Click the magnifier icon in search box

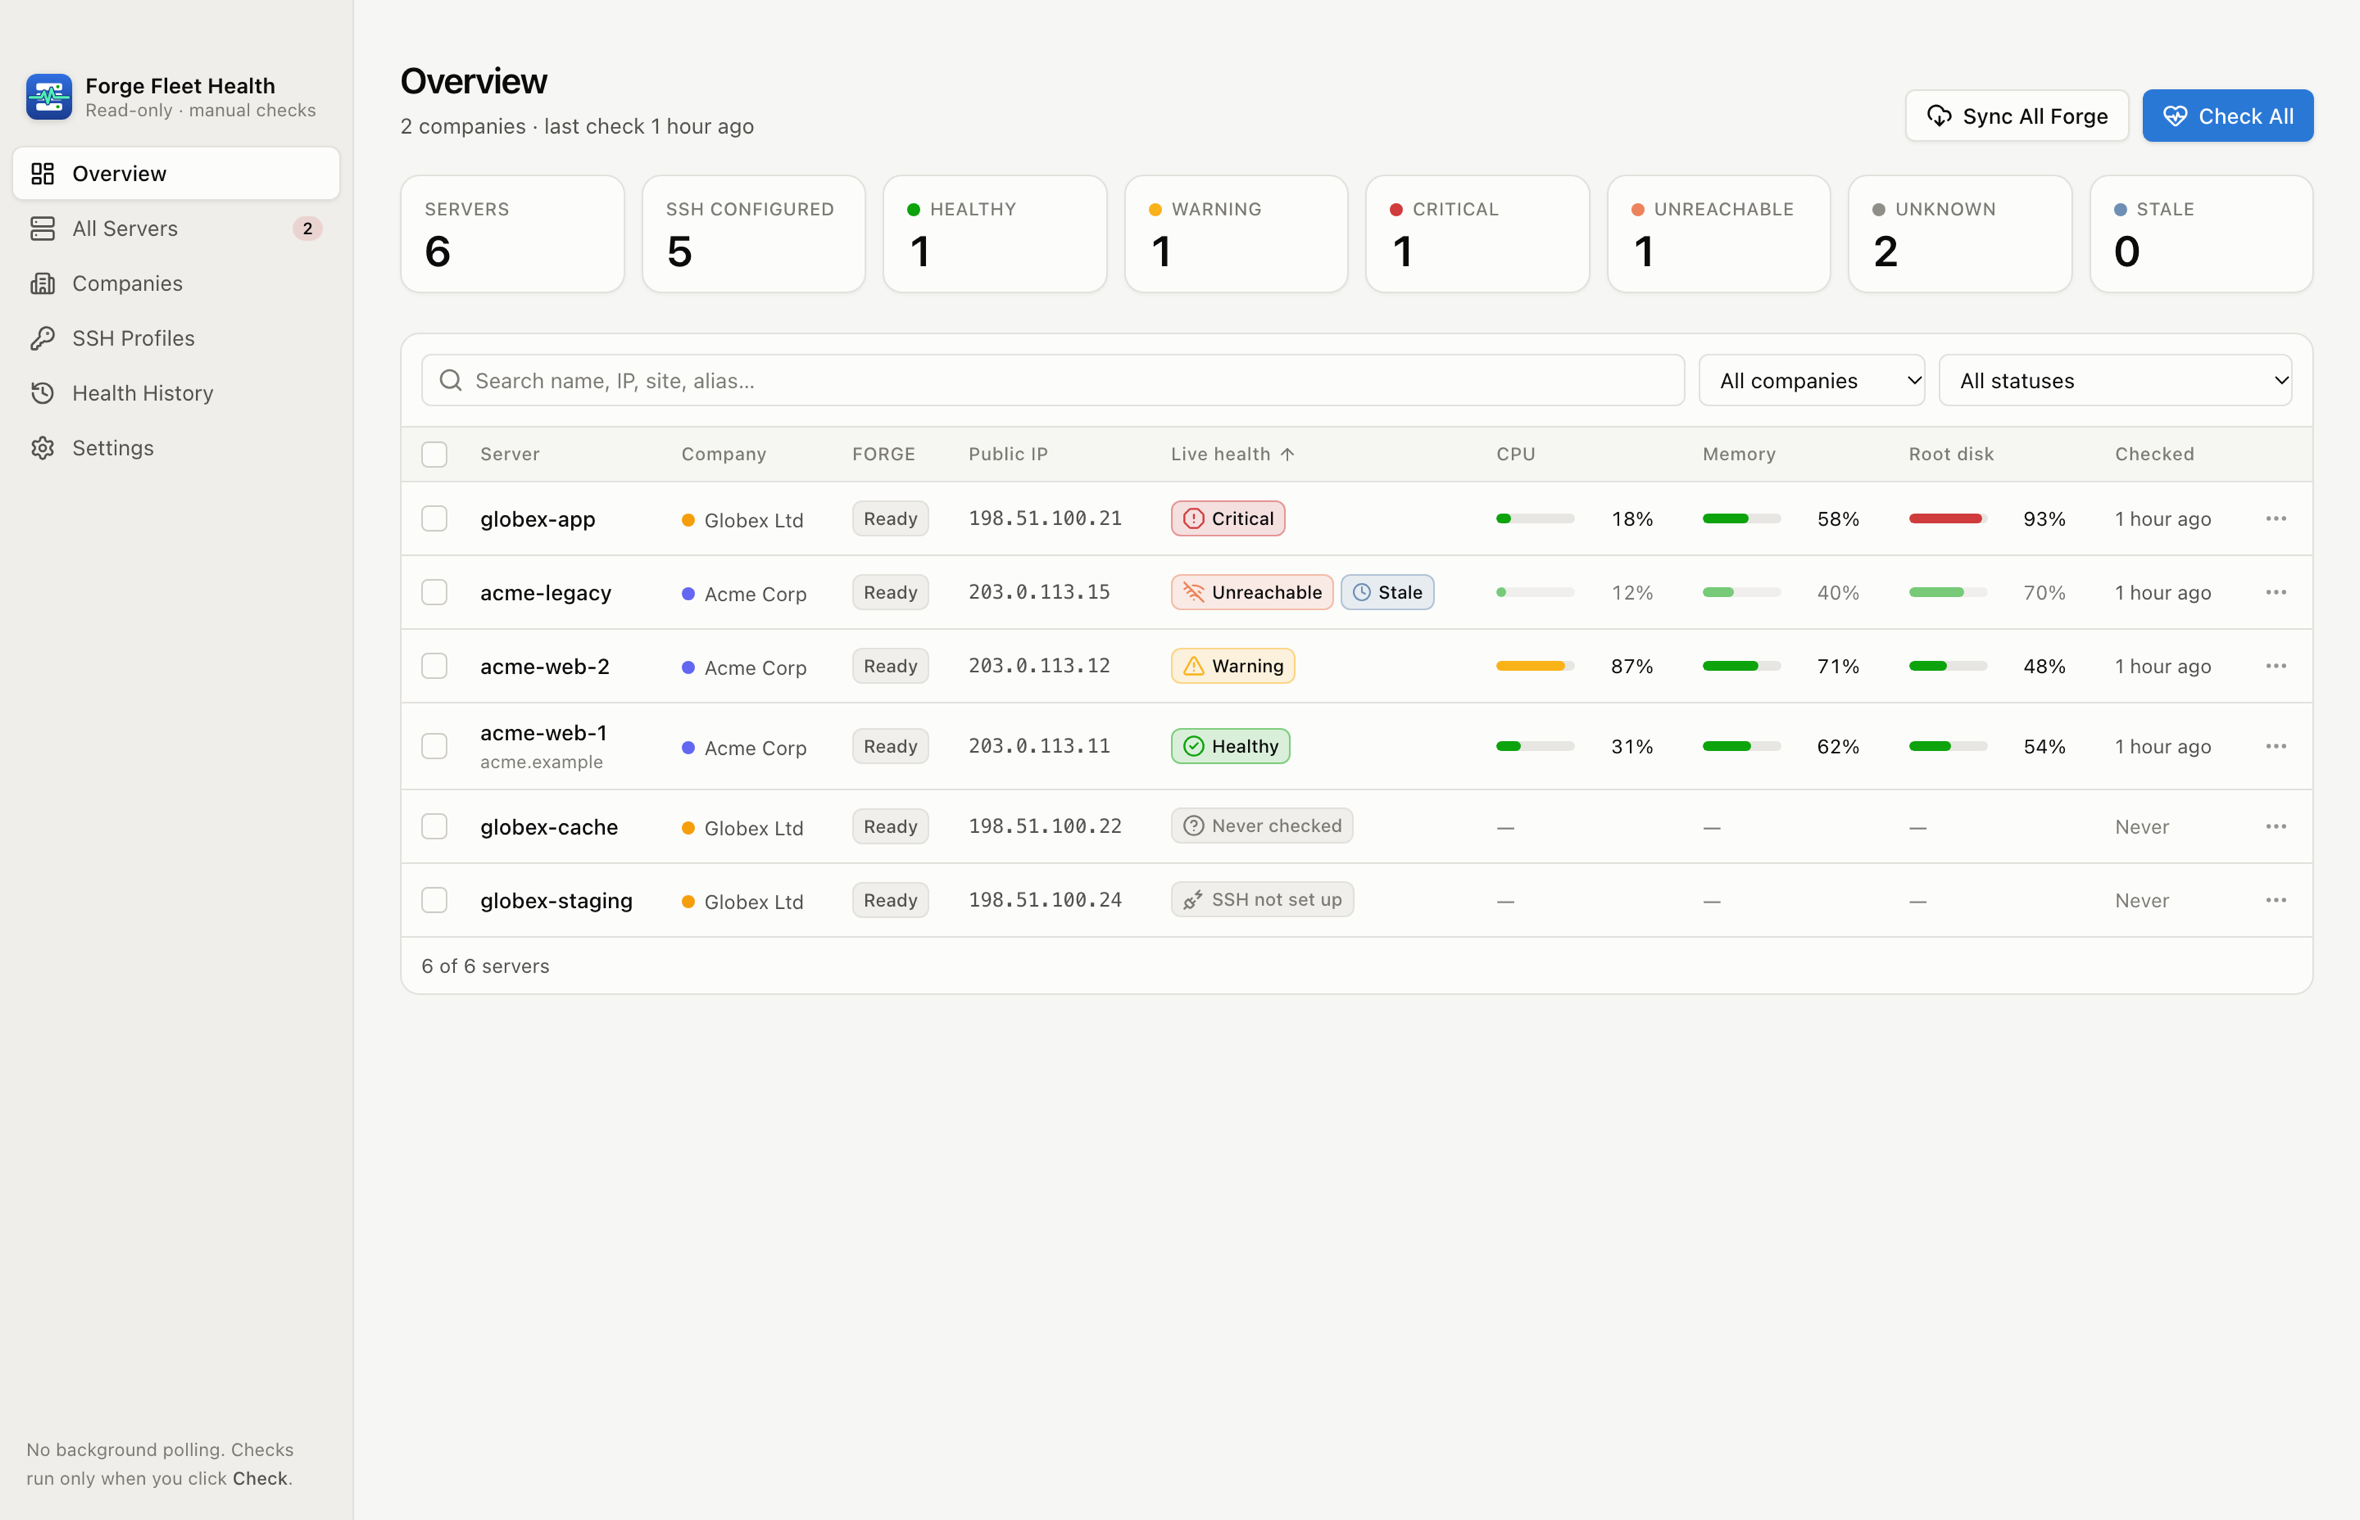451,381
